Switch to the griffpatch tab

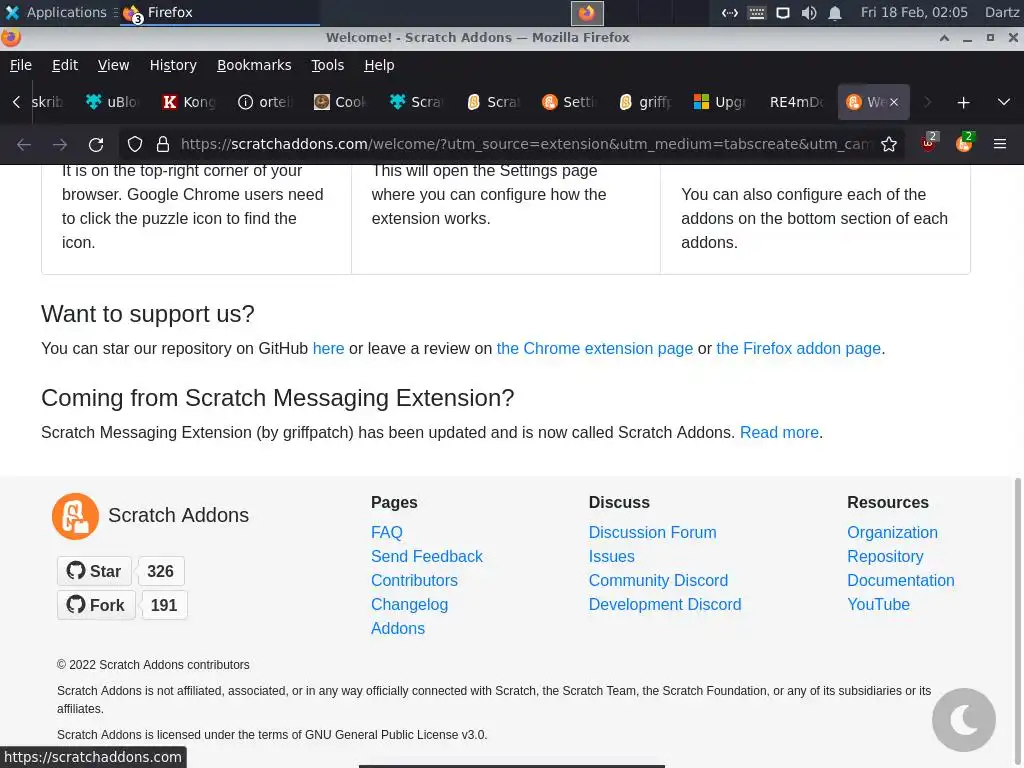pos(645,102)
